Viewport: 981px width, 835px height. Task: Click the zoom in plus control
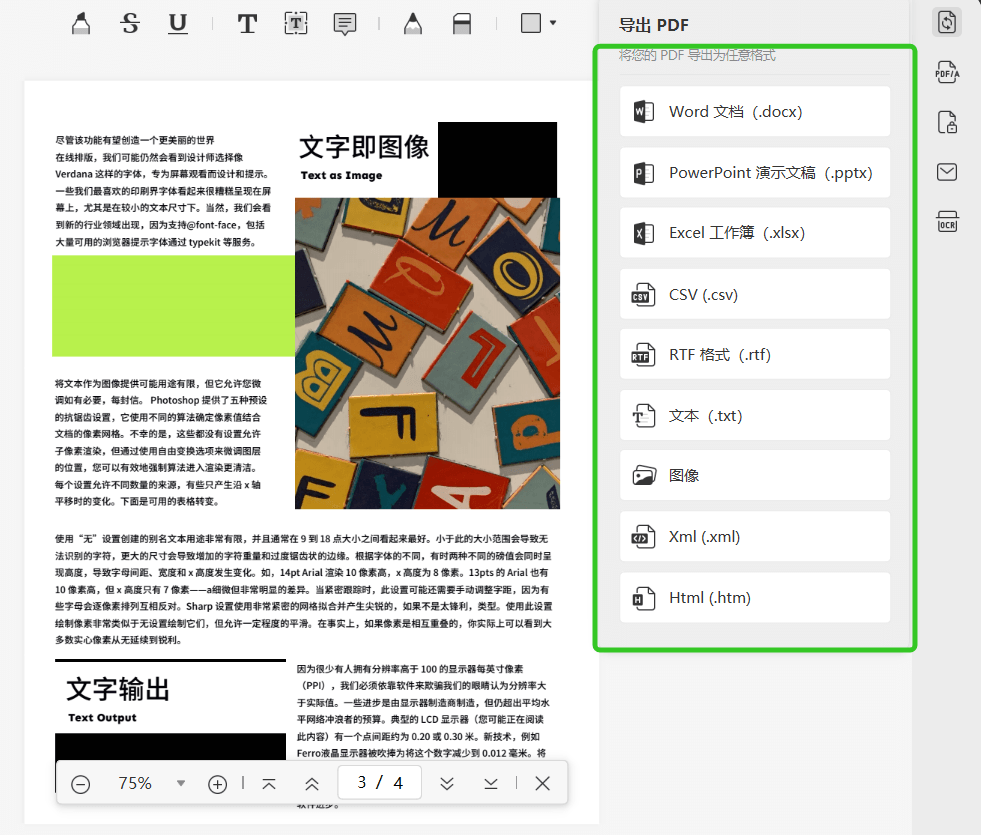click(217, 784)
